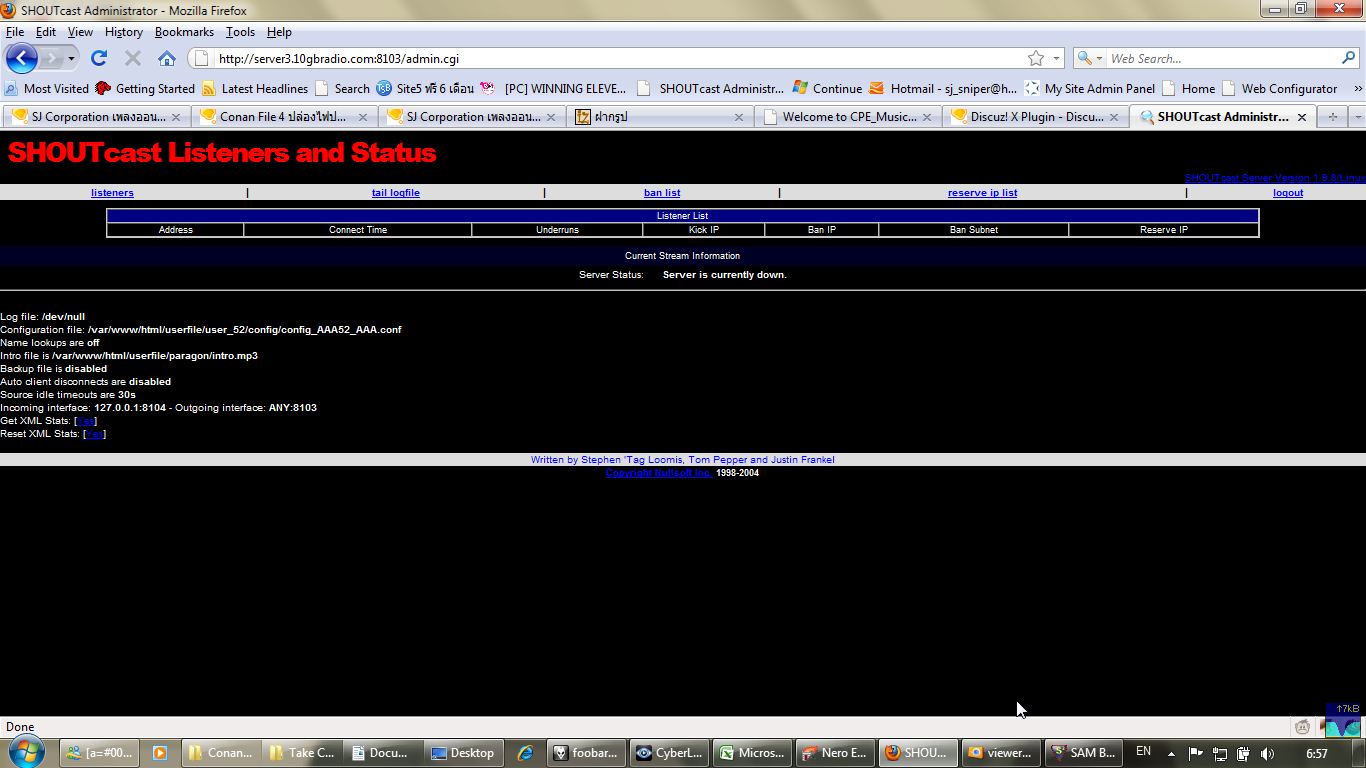Switch to the CyberL... taskbar window
This screenshot has width=1366, height=768.
coord(669,753)
